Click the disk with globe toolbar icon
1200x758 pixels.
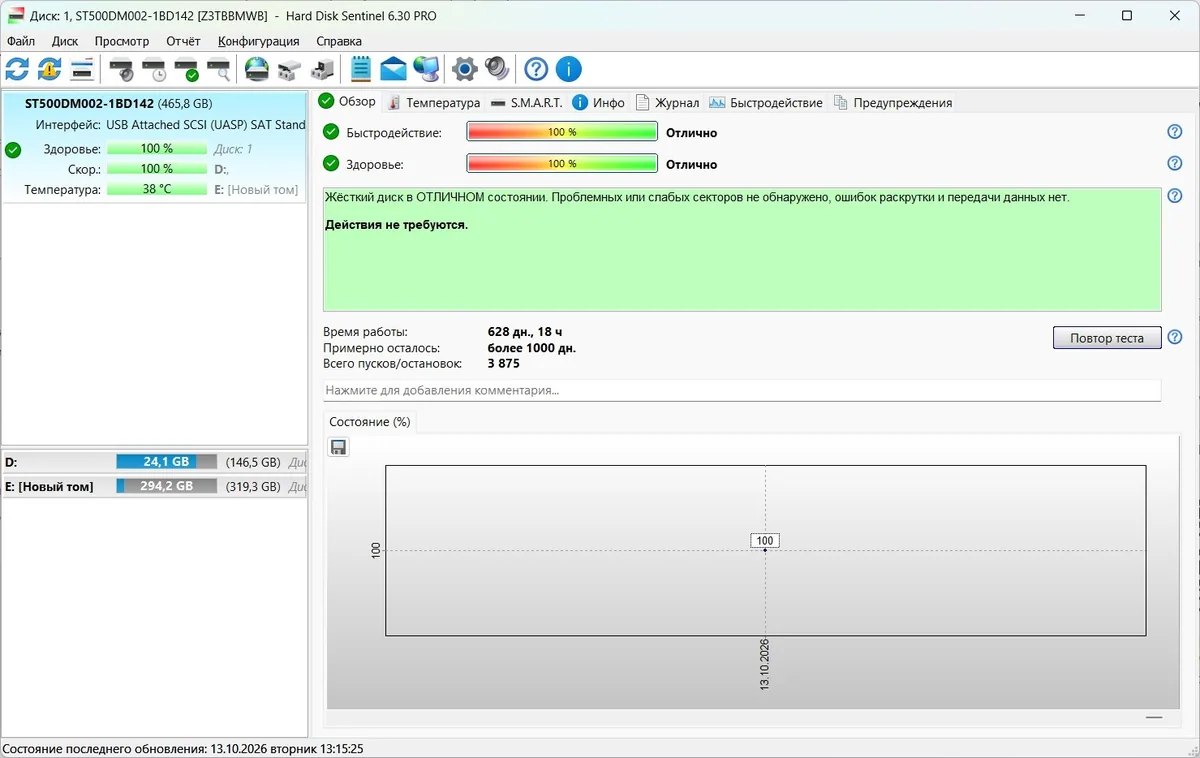coord(257,69)
